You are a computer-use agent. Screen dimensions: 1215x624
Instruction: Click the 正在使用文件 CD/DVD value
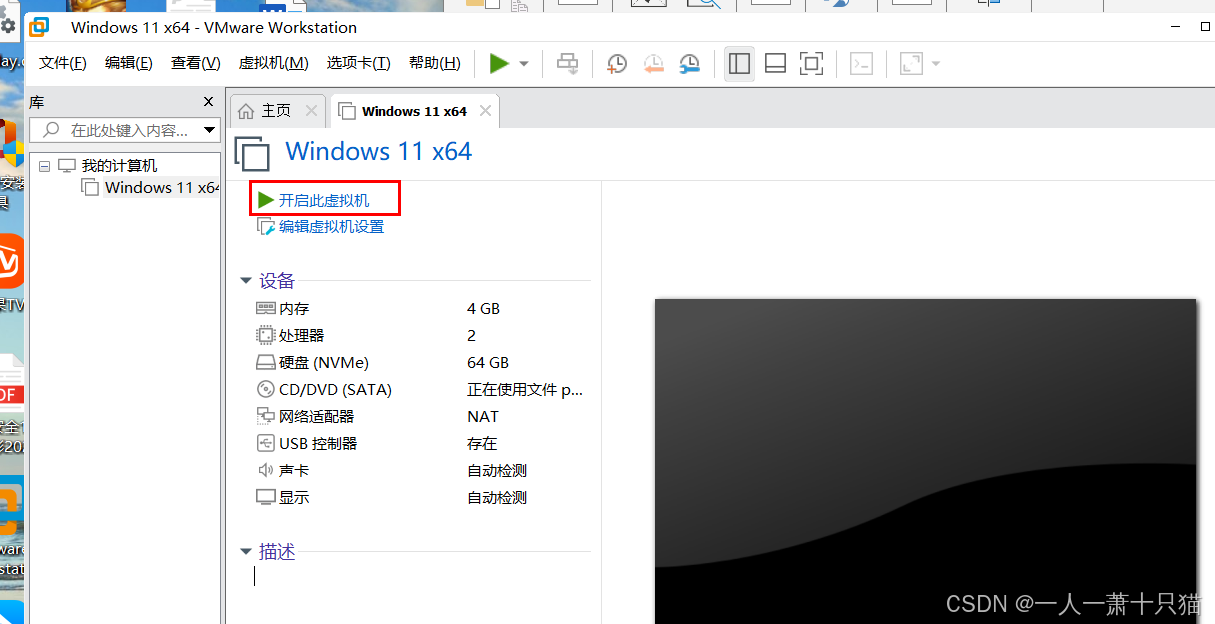coord(525,390)
